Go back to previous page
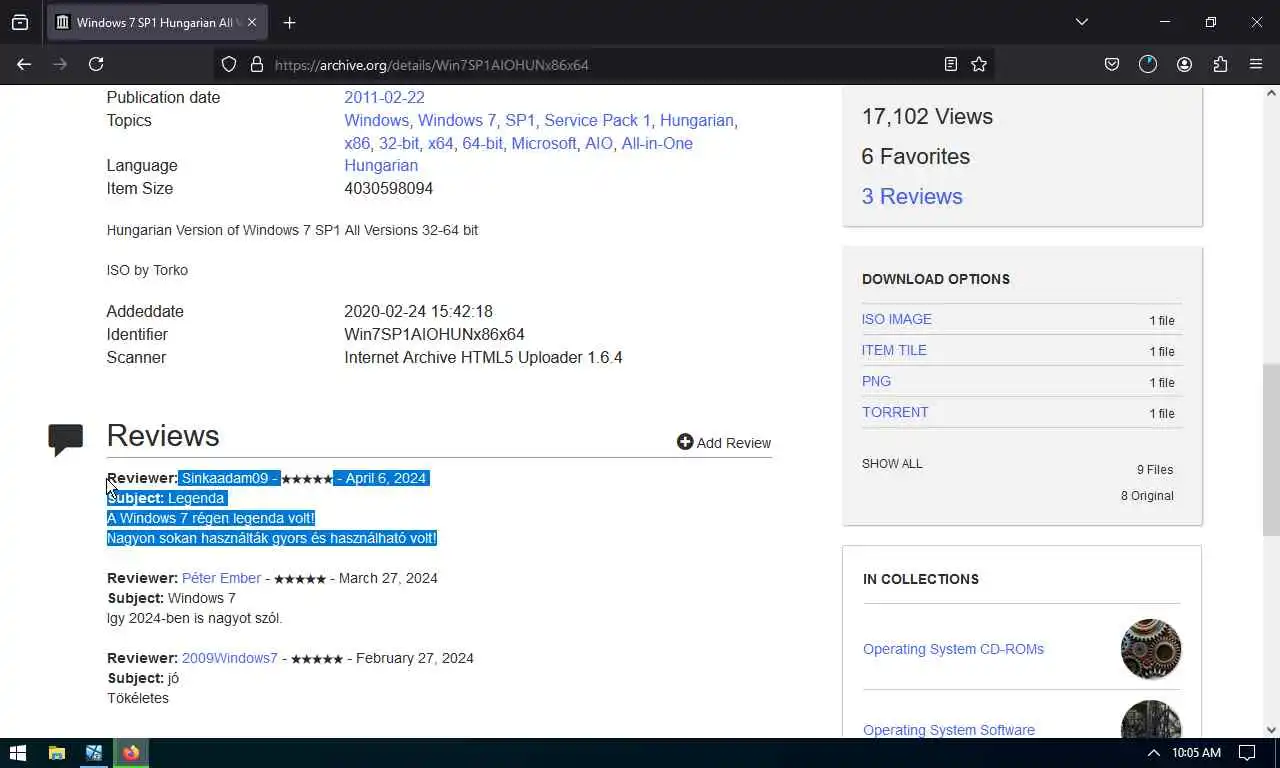The image size is (1280, 768). 24,64
